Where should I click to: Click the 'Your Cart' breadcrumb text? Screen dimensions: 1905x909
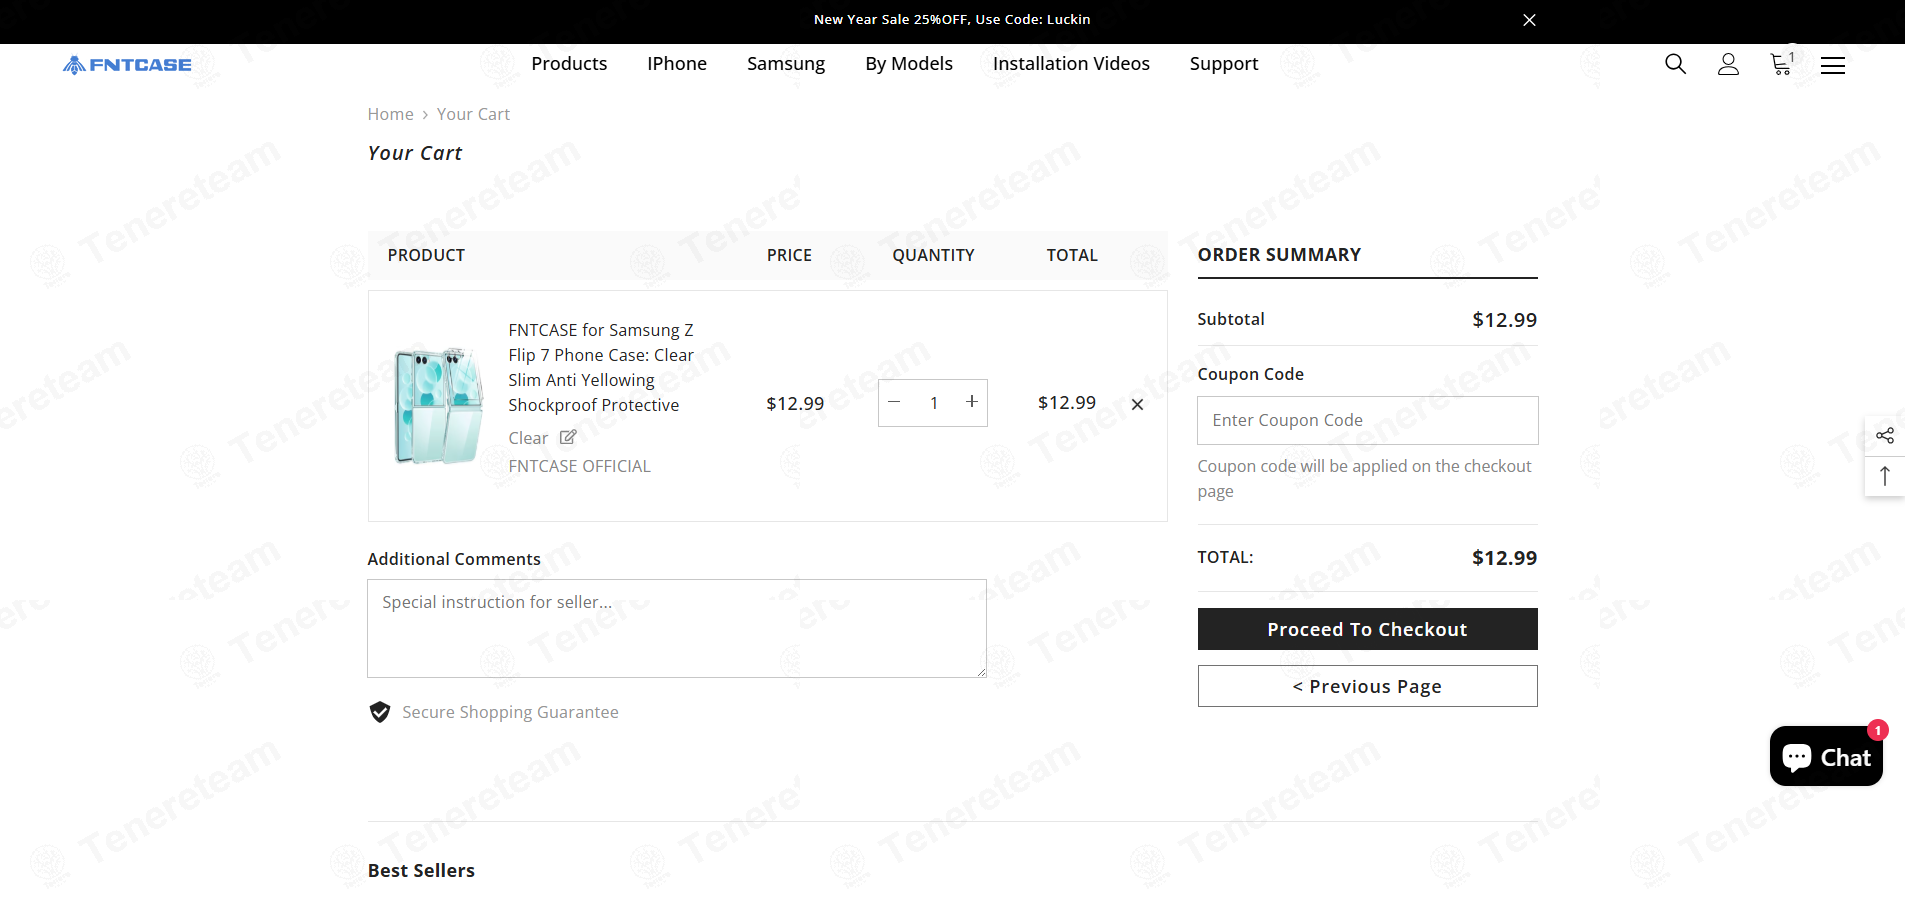point(473,114)
